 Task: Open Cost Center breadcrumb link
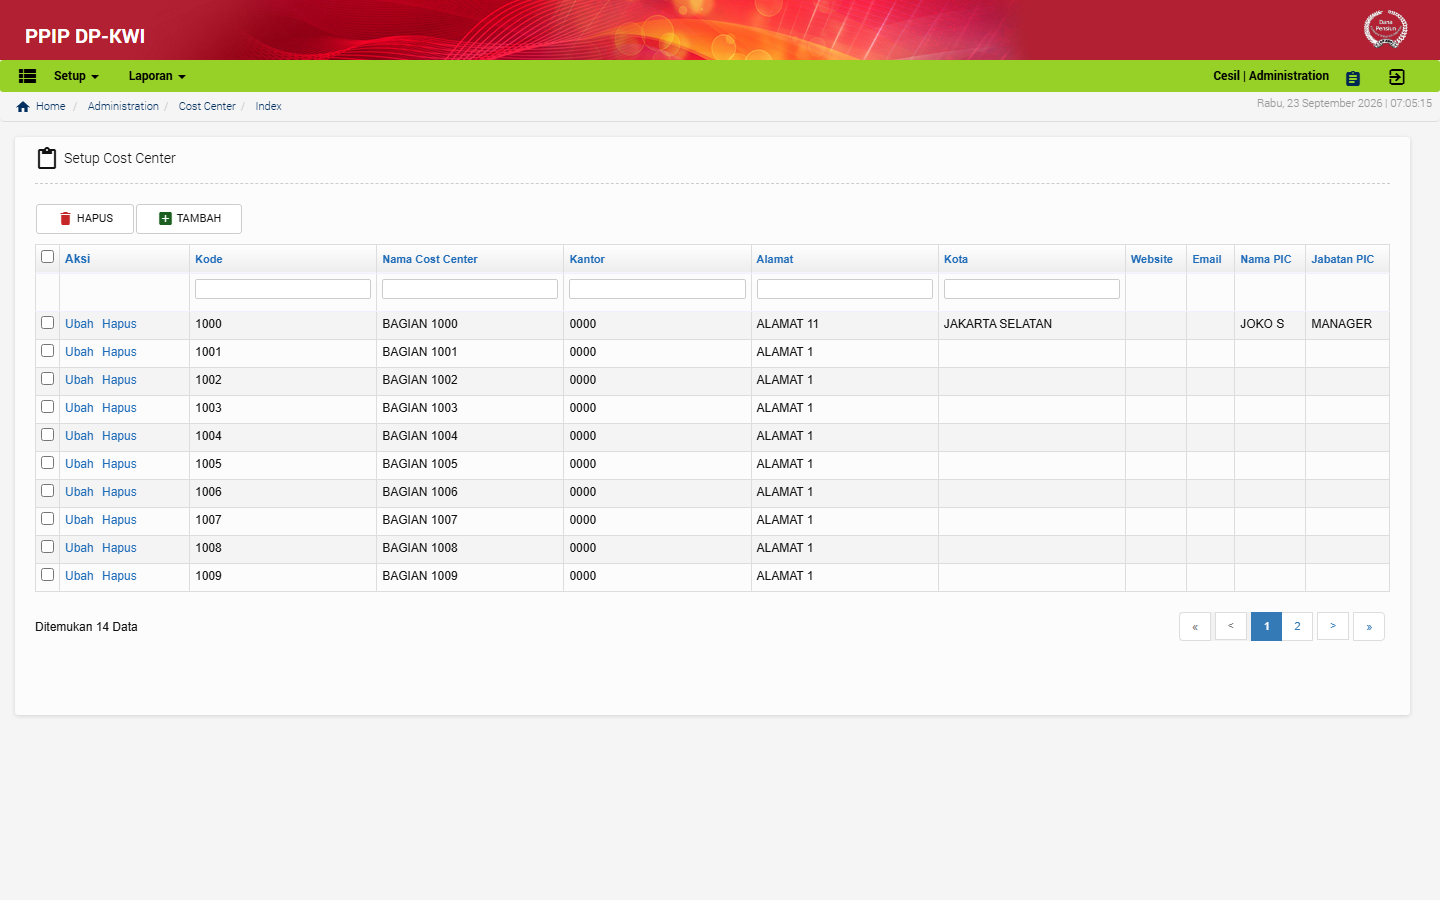(207, 106)
